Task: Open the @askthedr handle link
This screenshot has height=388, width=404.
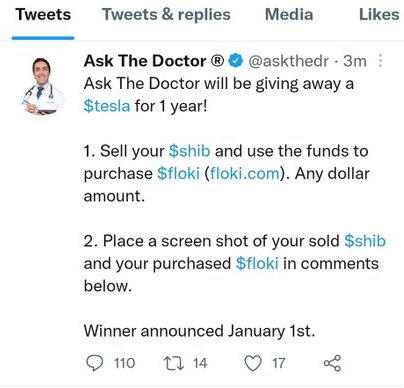Action: (x=289, y=61)
